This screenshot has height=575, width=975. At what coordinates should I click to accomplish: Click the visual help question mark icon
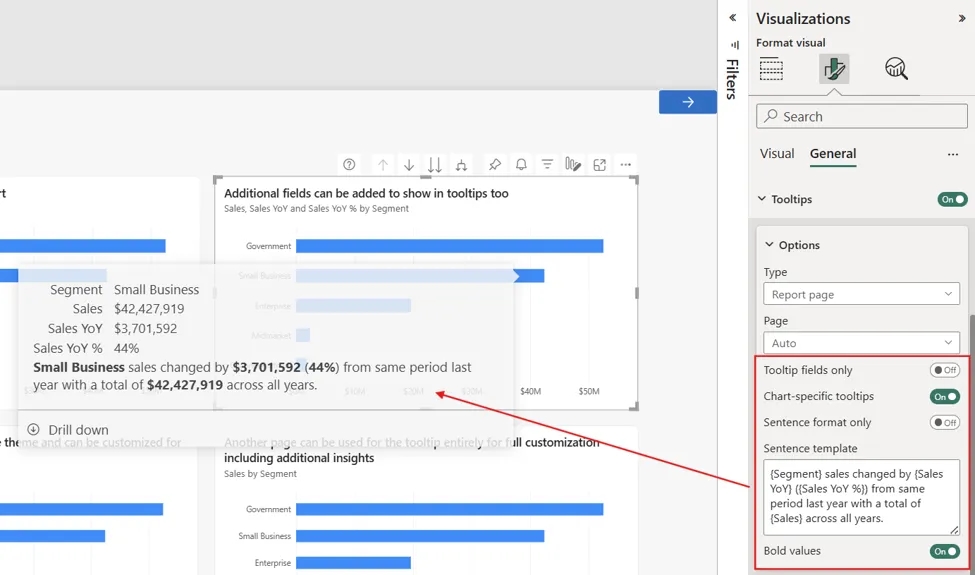(349, 165)
